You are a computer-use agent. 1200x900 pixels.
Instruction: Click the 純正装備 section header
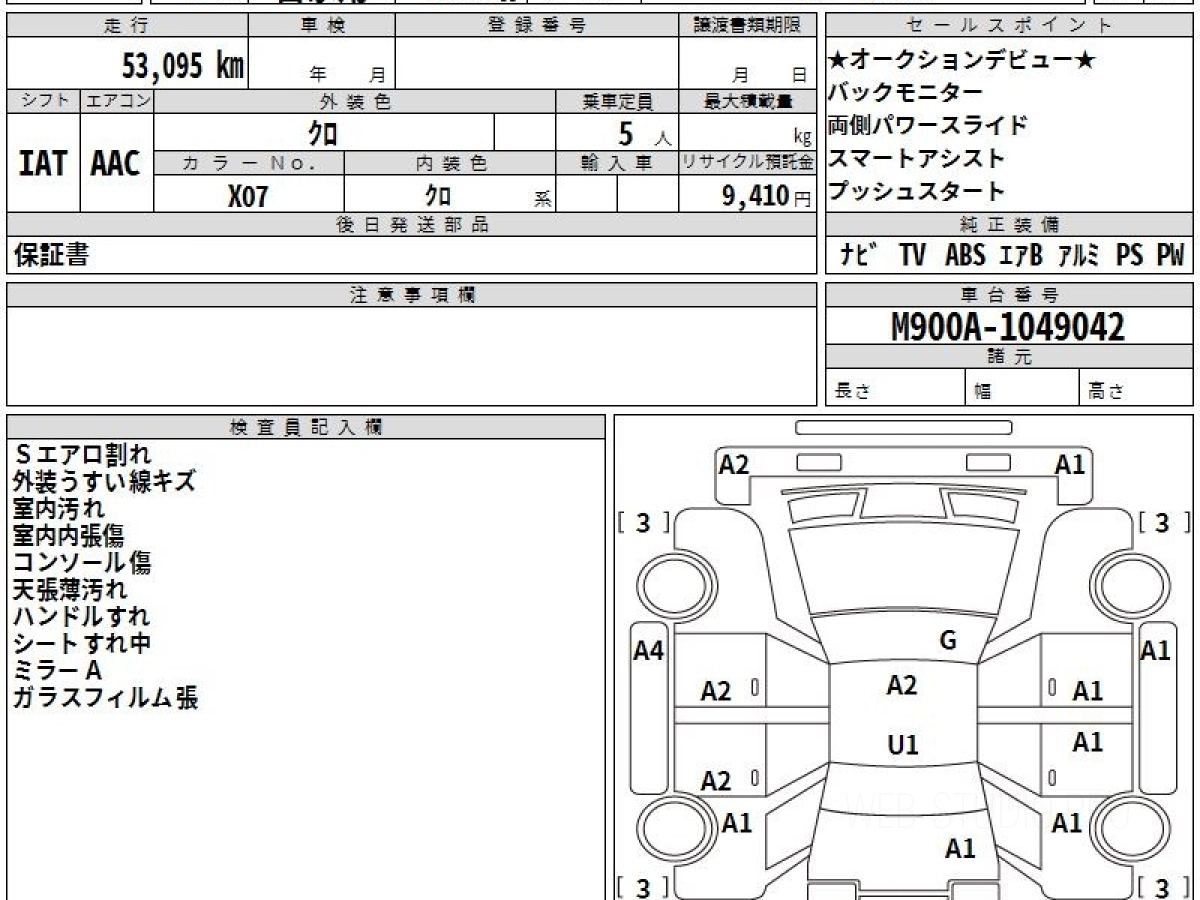[1010, 225]
